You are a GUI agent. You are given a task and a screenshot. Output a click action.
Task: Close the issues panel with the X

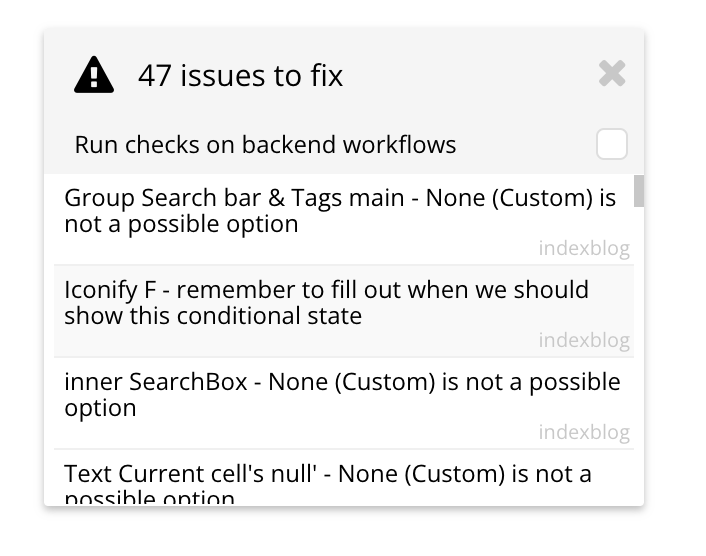[x=612, y=73]
